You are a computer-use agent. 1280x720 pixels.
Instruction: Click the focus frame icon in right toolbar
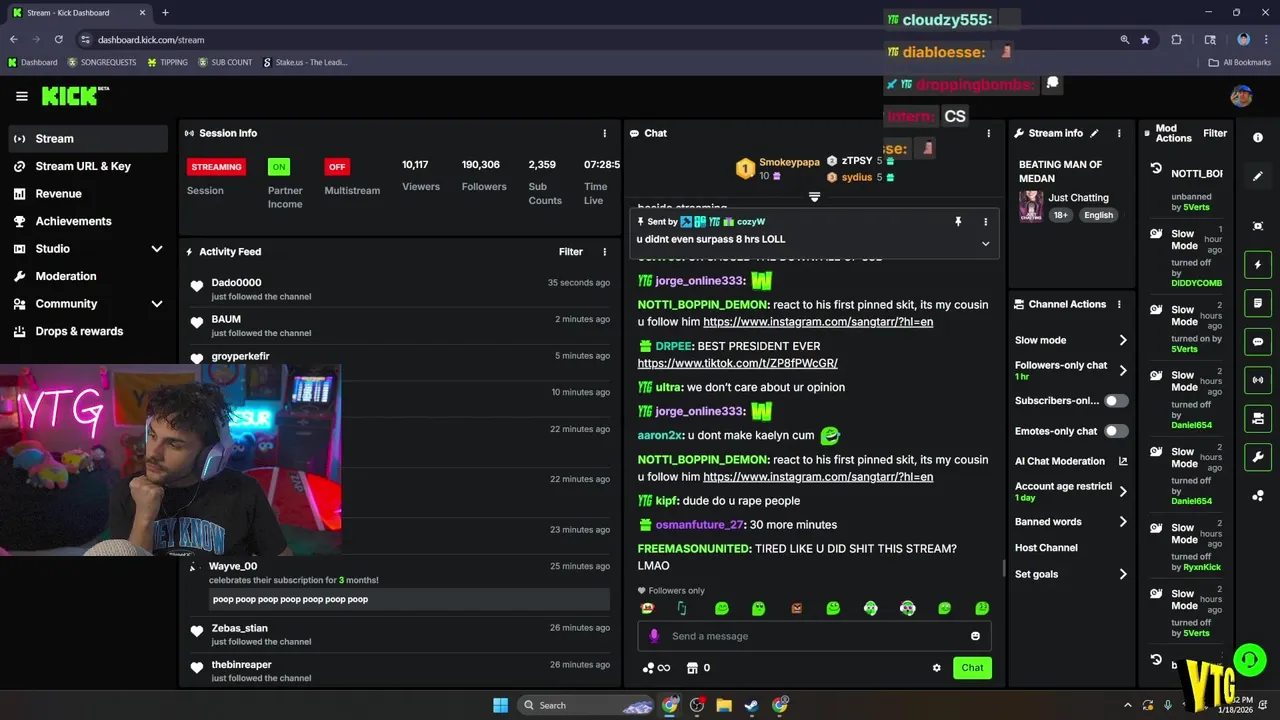pos(1258,227)
